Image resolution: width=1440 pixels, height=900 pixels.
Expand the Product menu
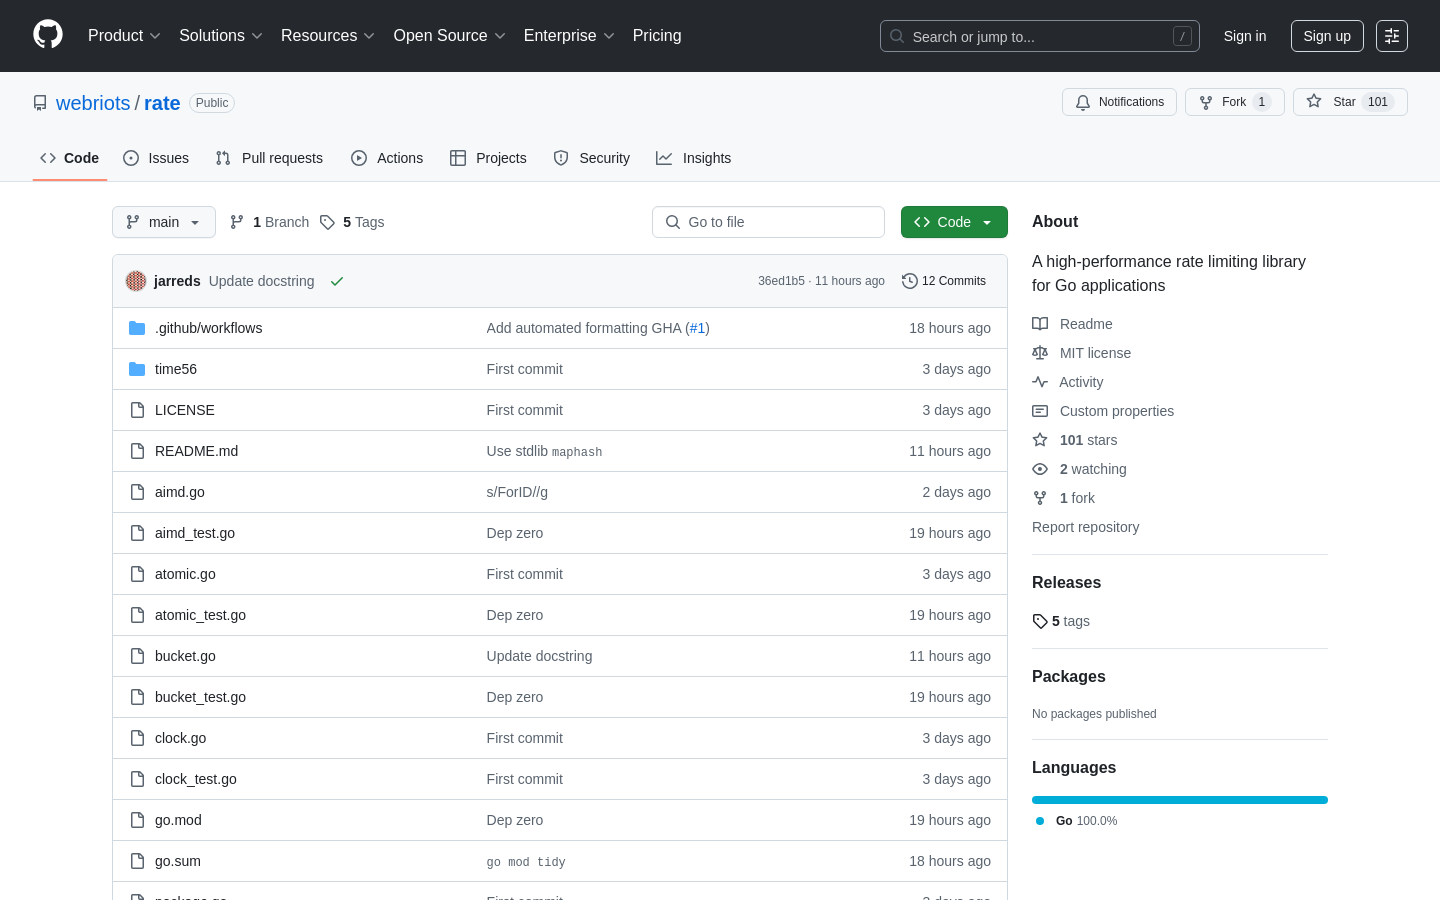tap(124, 36)
